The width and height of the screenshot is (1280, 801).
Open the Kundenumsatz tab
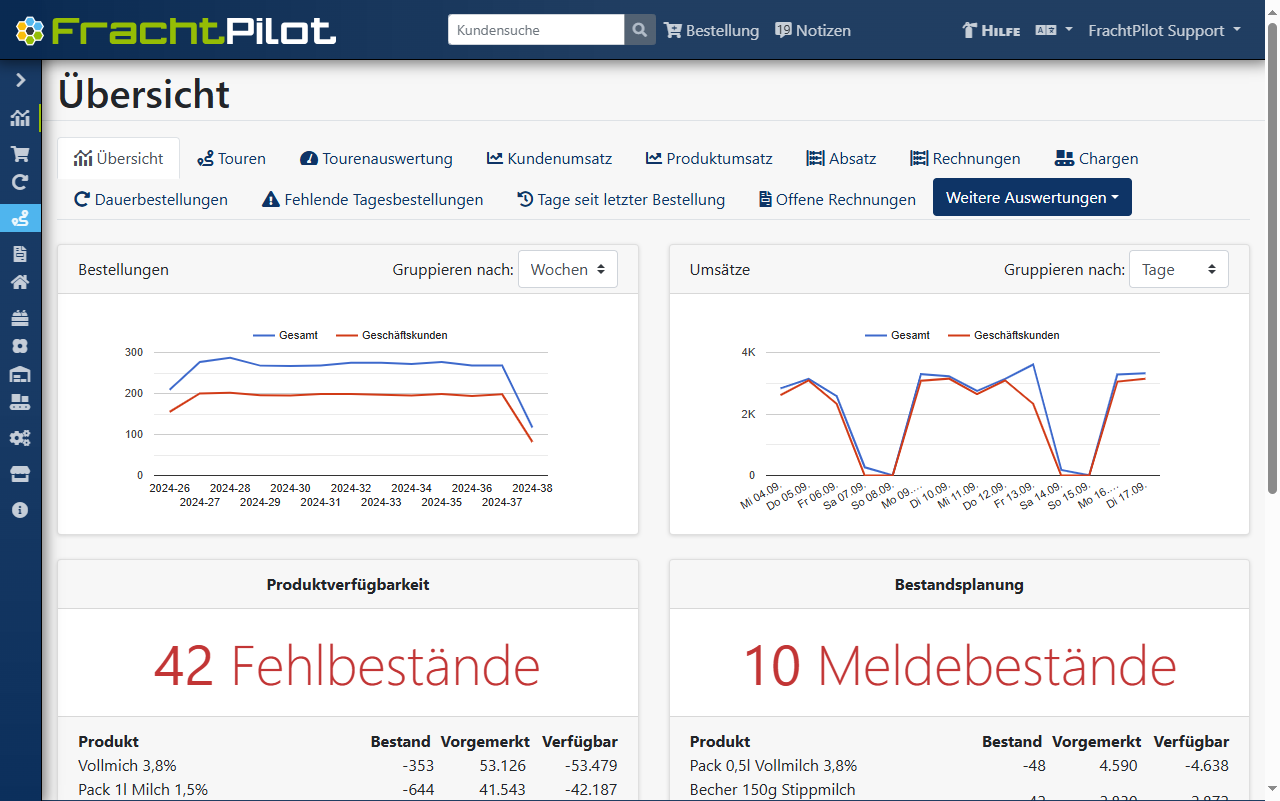click(549, 158)
